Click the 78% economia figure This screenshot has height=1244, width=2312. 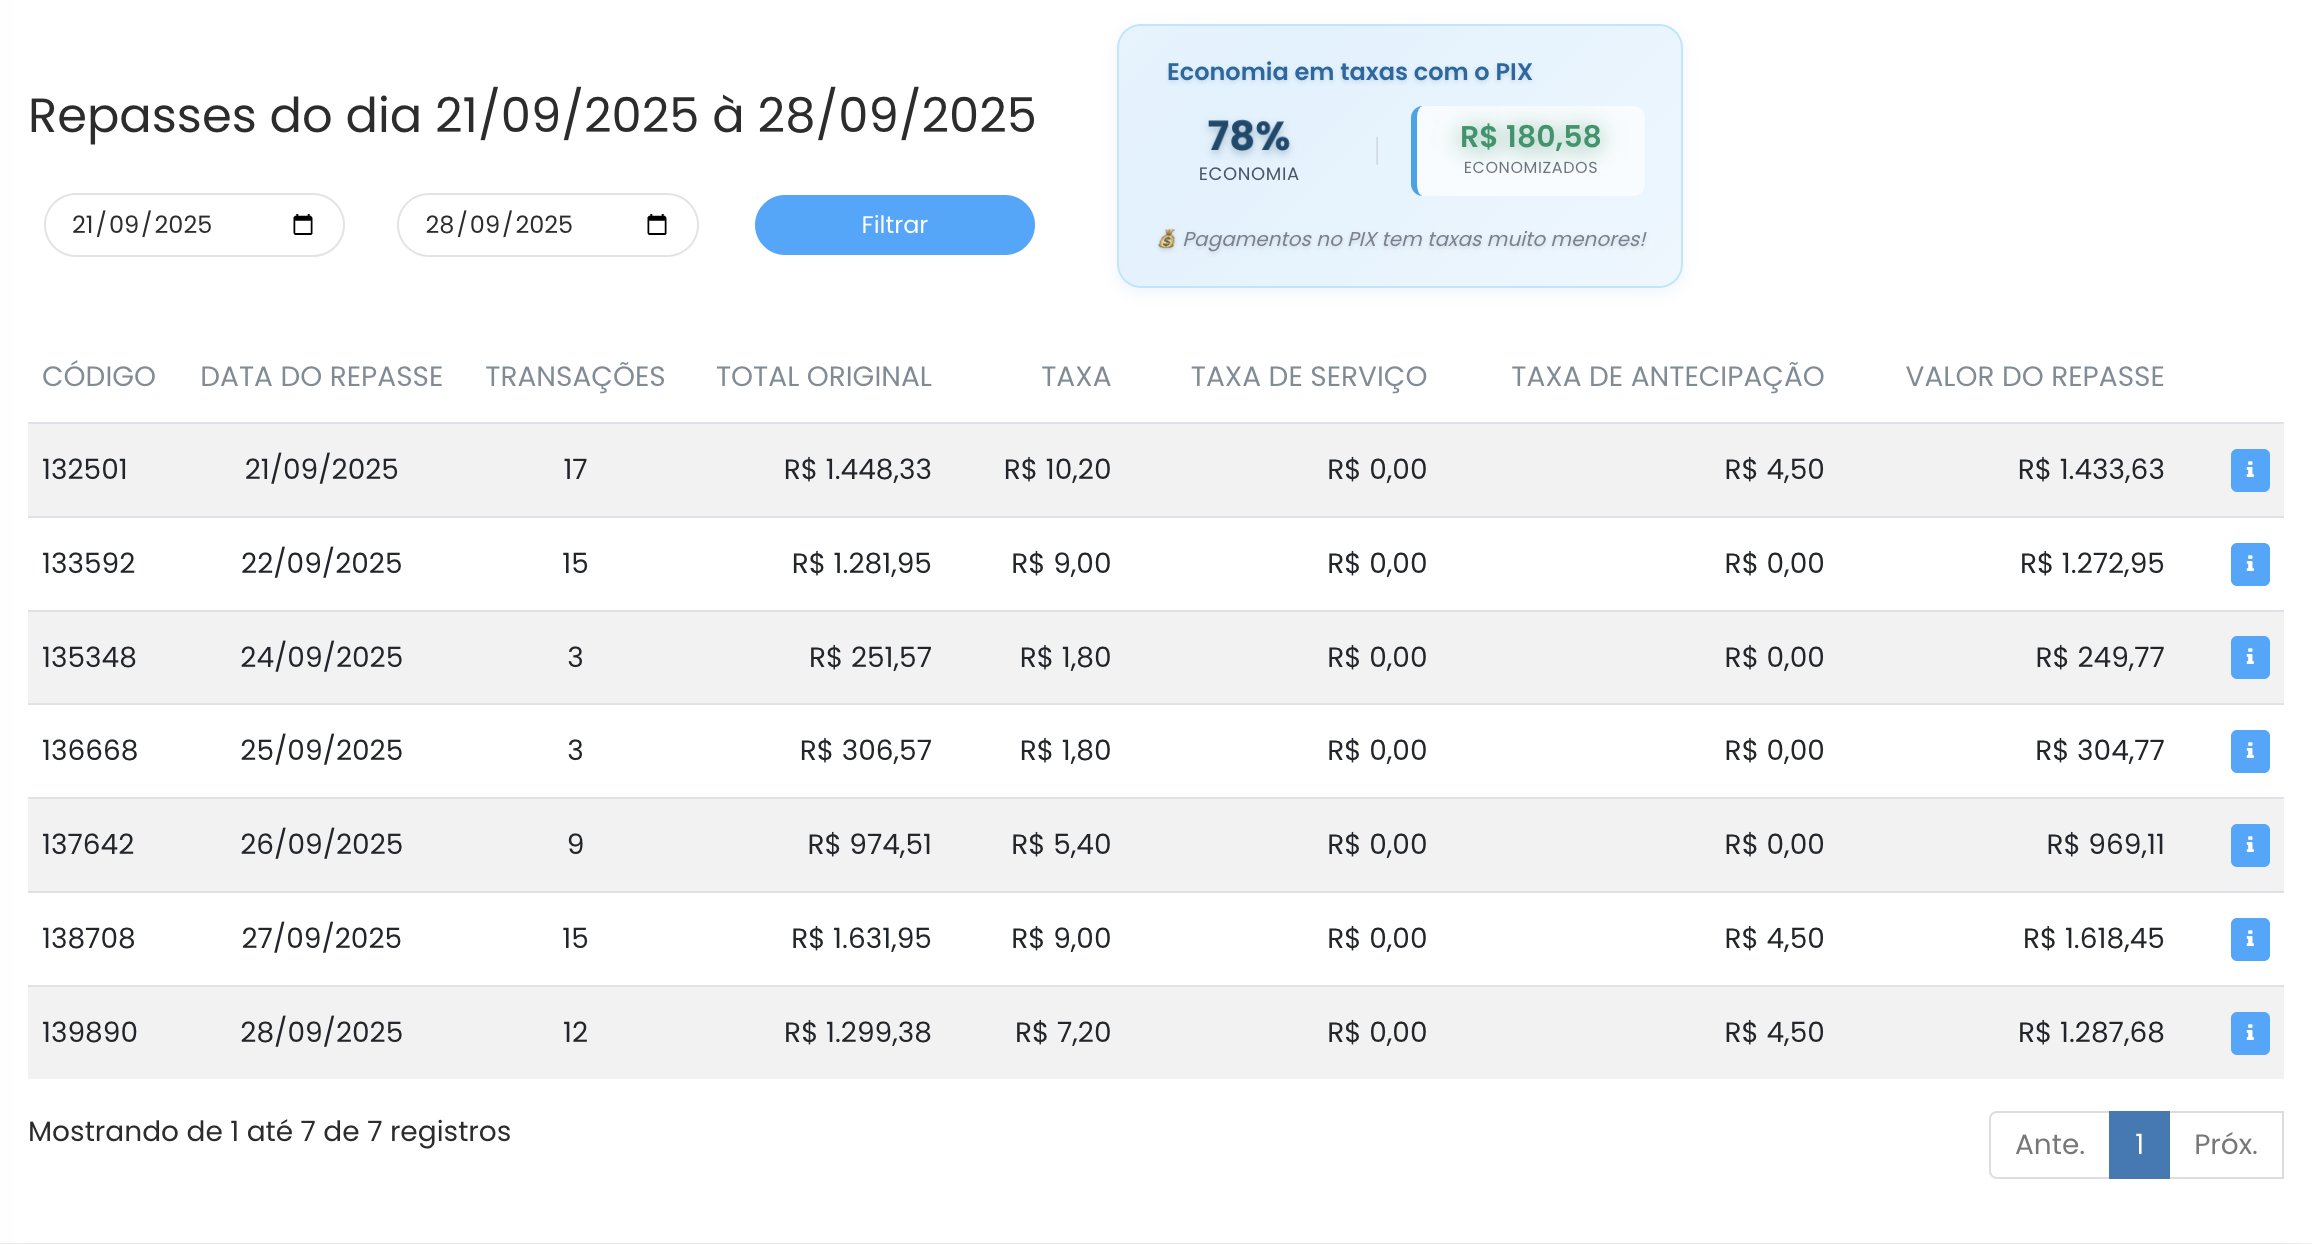coord(1248,136)
